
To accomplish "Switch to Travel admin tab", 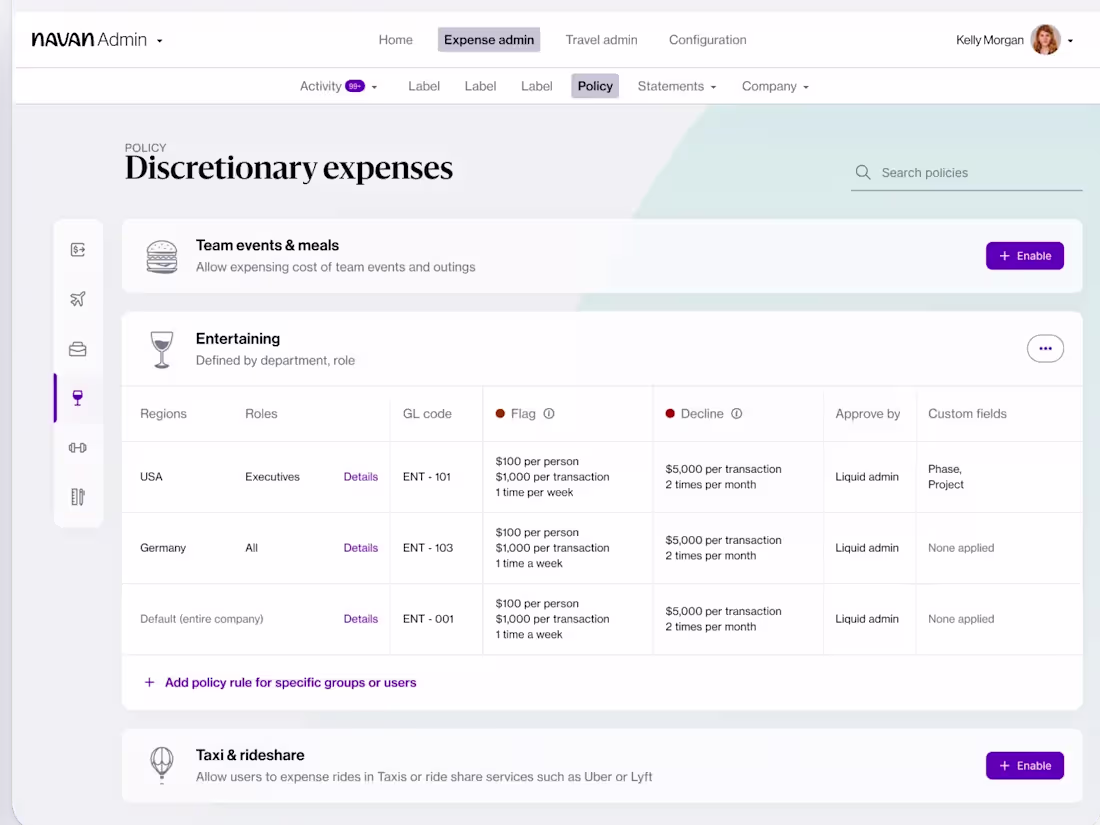I will pos(601,40).
